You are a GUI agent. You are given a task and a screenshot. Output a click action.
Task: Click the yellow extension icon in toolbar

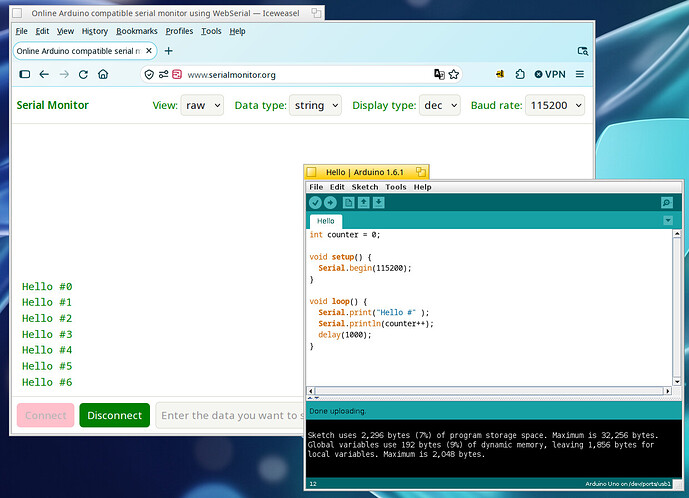pyautogui.click(x=500, y=74)
